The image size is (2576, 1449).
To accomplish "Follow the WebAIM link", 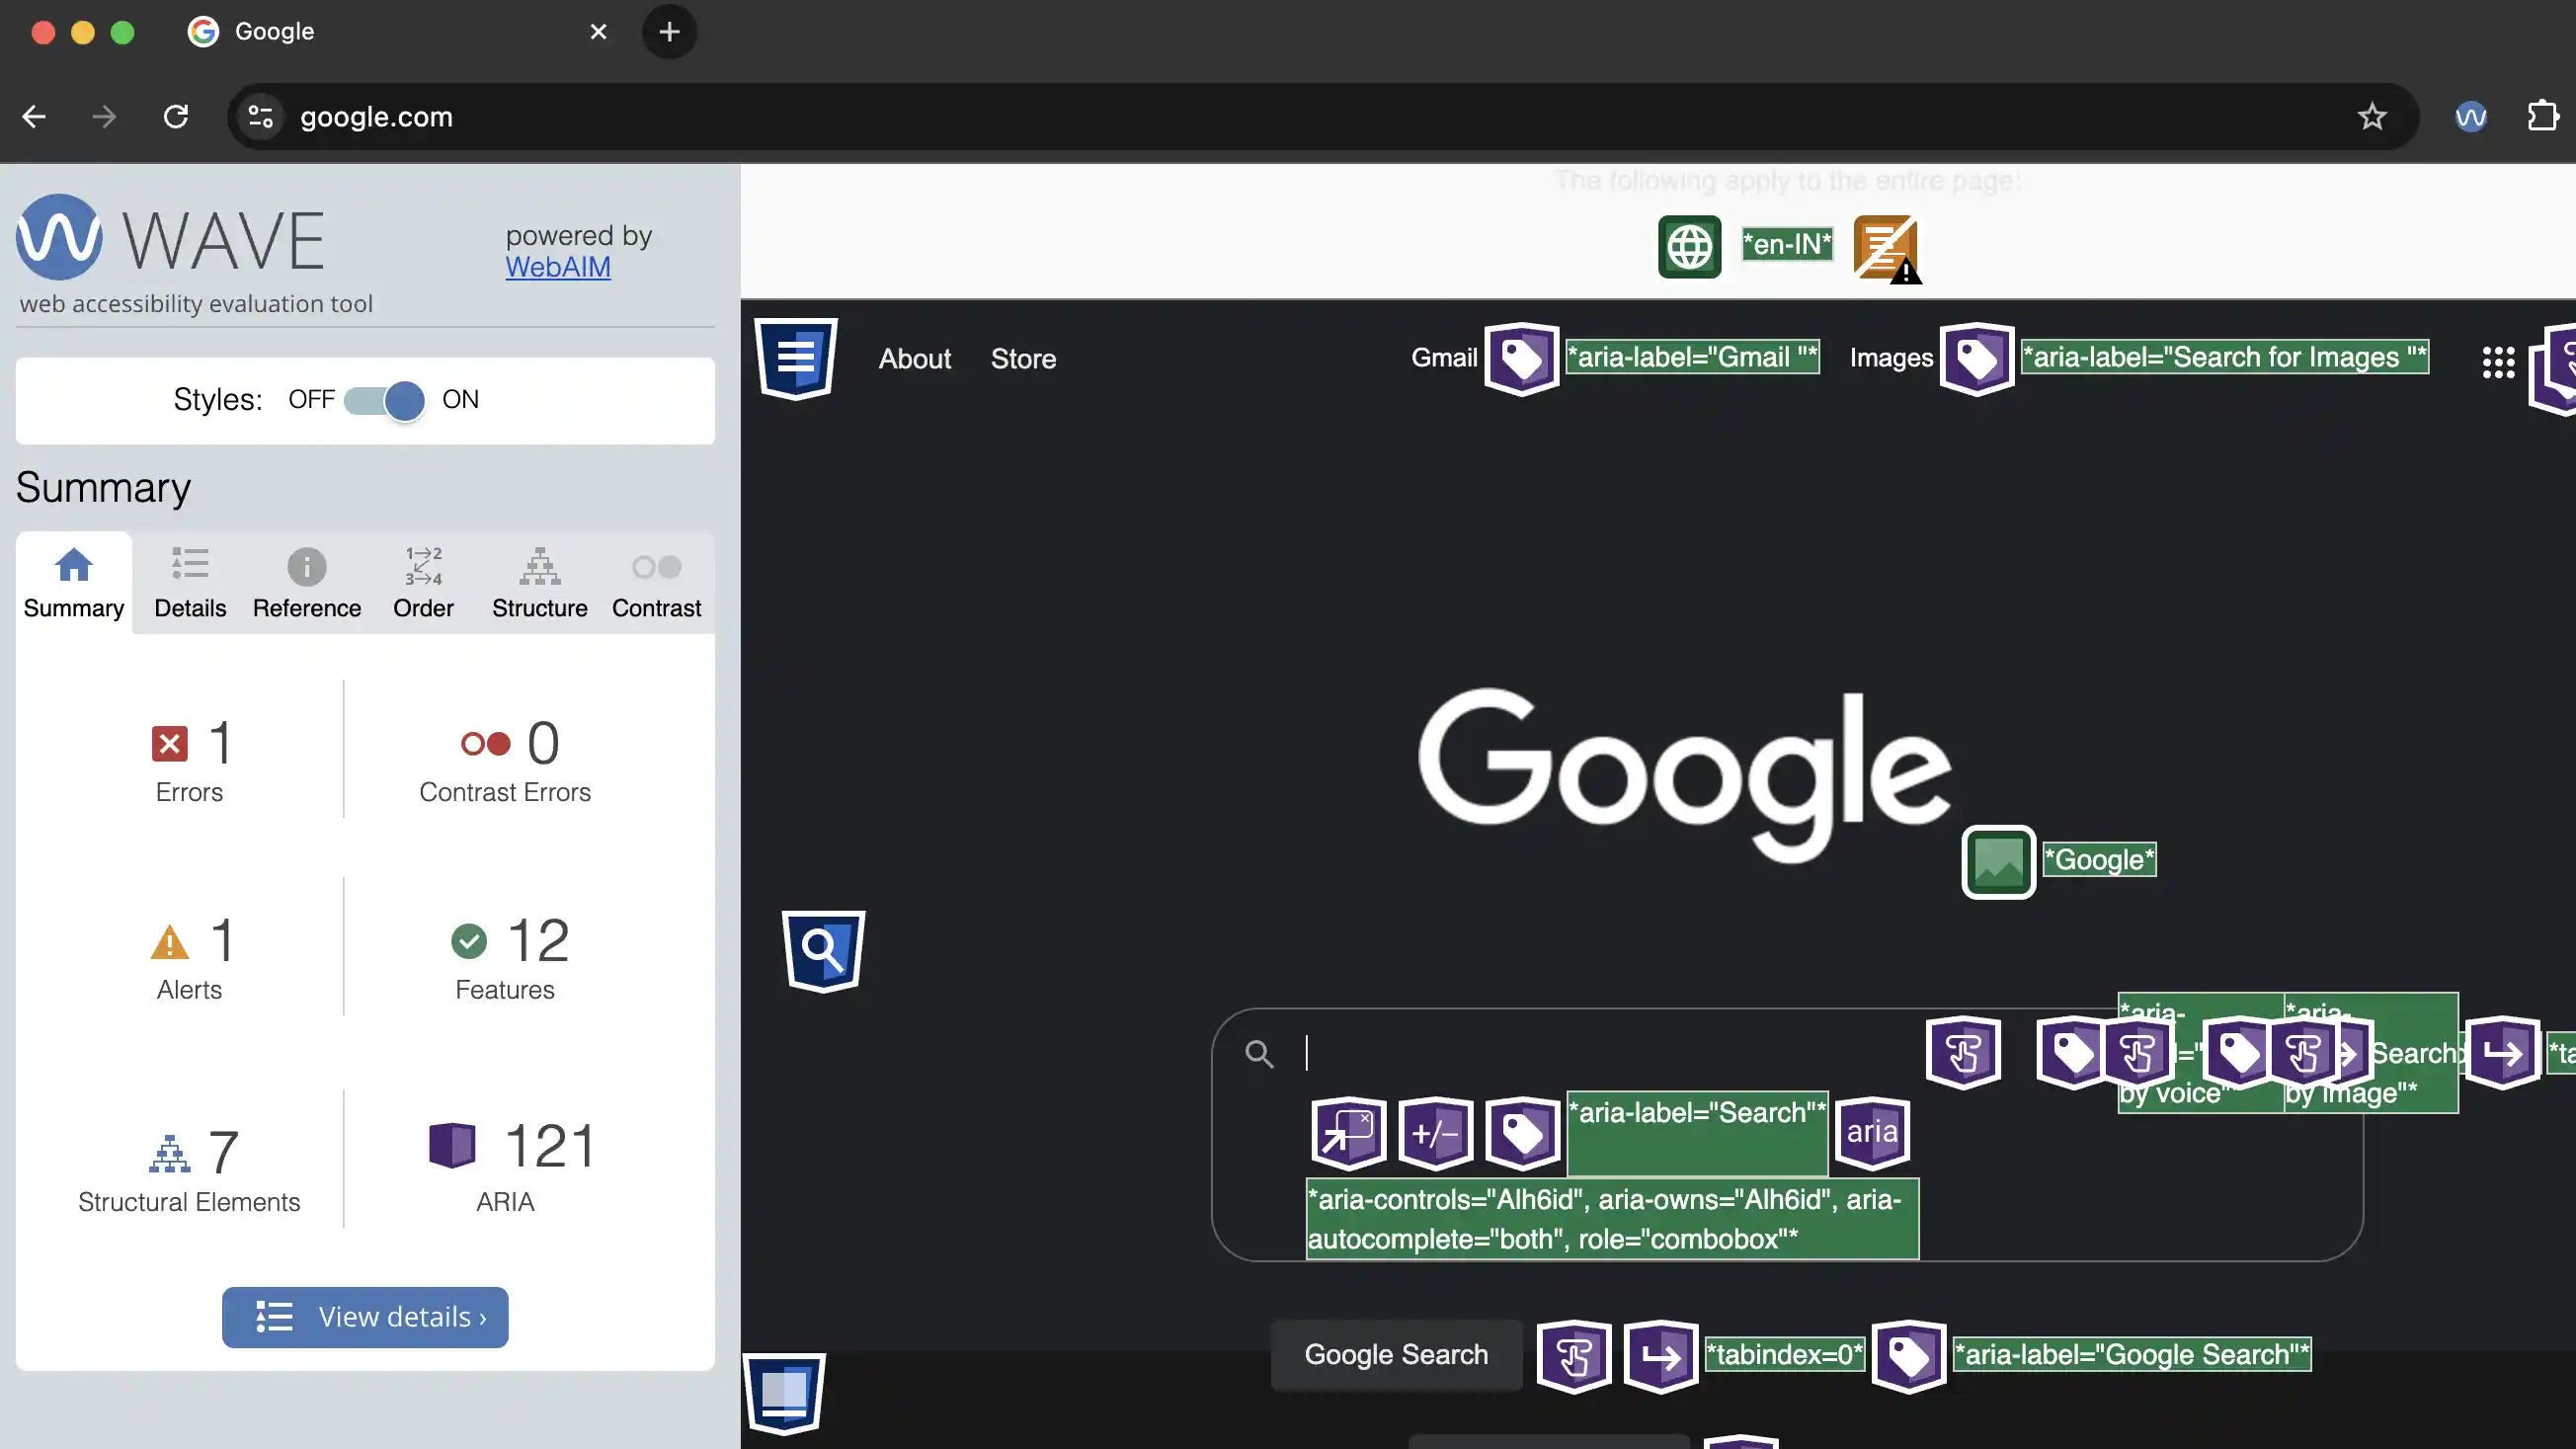I will (x=558, y=267).
